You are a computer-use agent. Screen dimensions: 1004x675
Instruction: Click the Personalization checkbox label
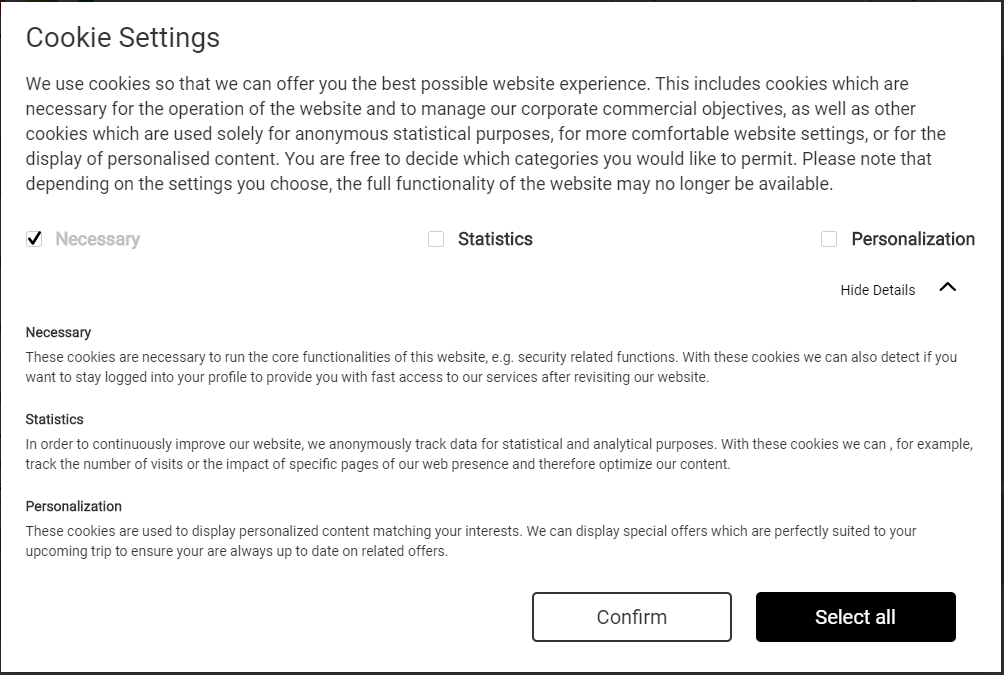pos(912,239)
